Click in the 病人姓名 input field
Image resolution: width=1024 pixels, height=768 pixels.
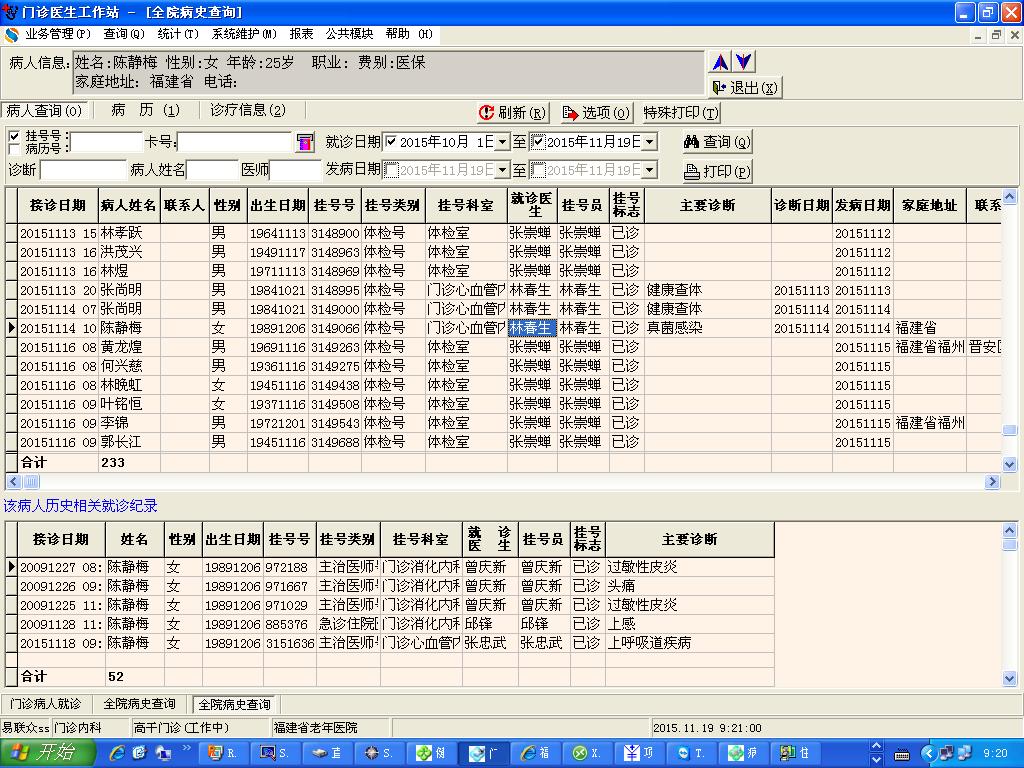(x=212, y=170)
